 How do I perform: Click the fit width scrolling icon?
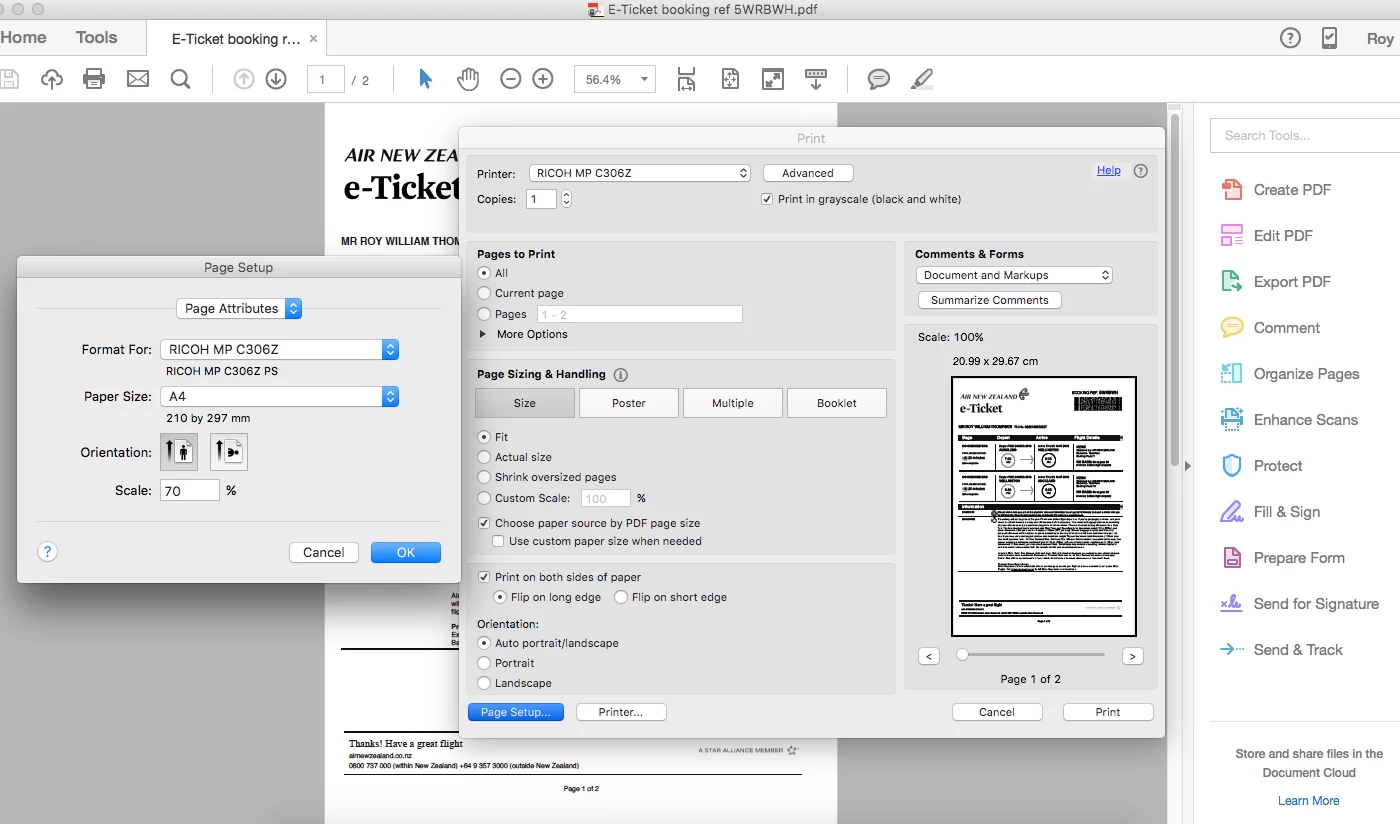(686, 79)
